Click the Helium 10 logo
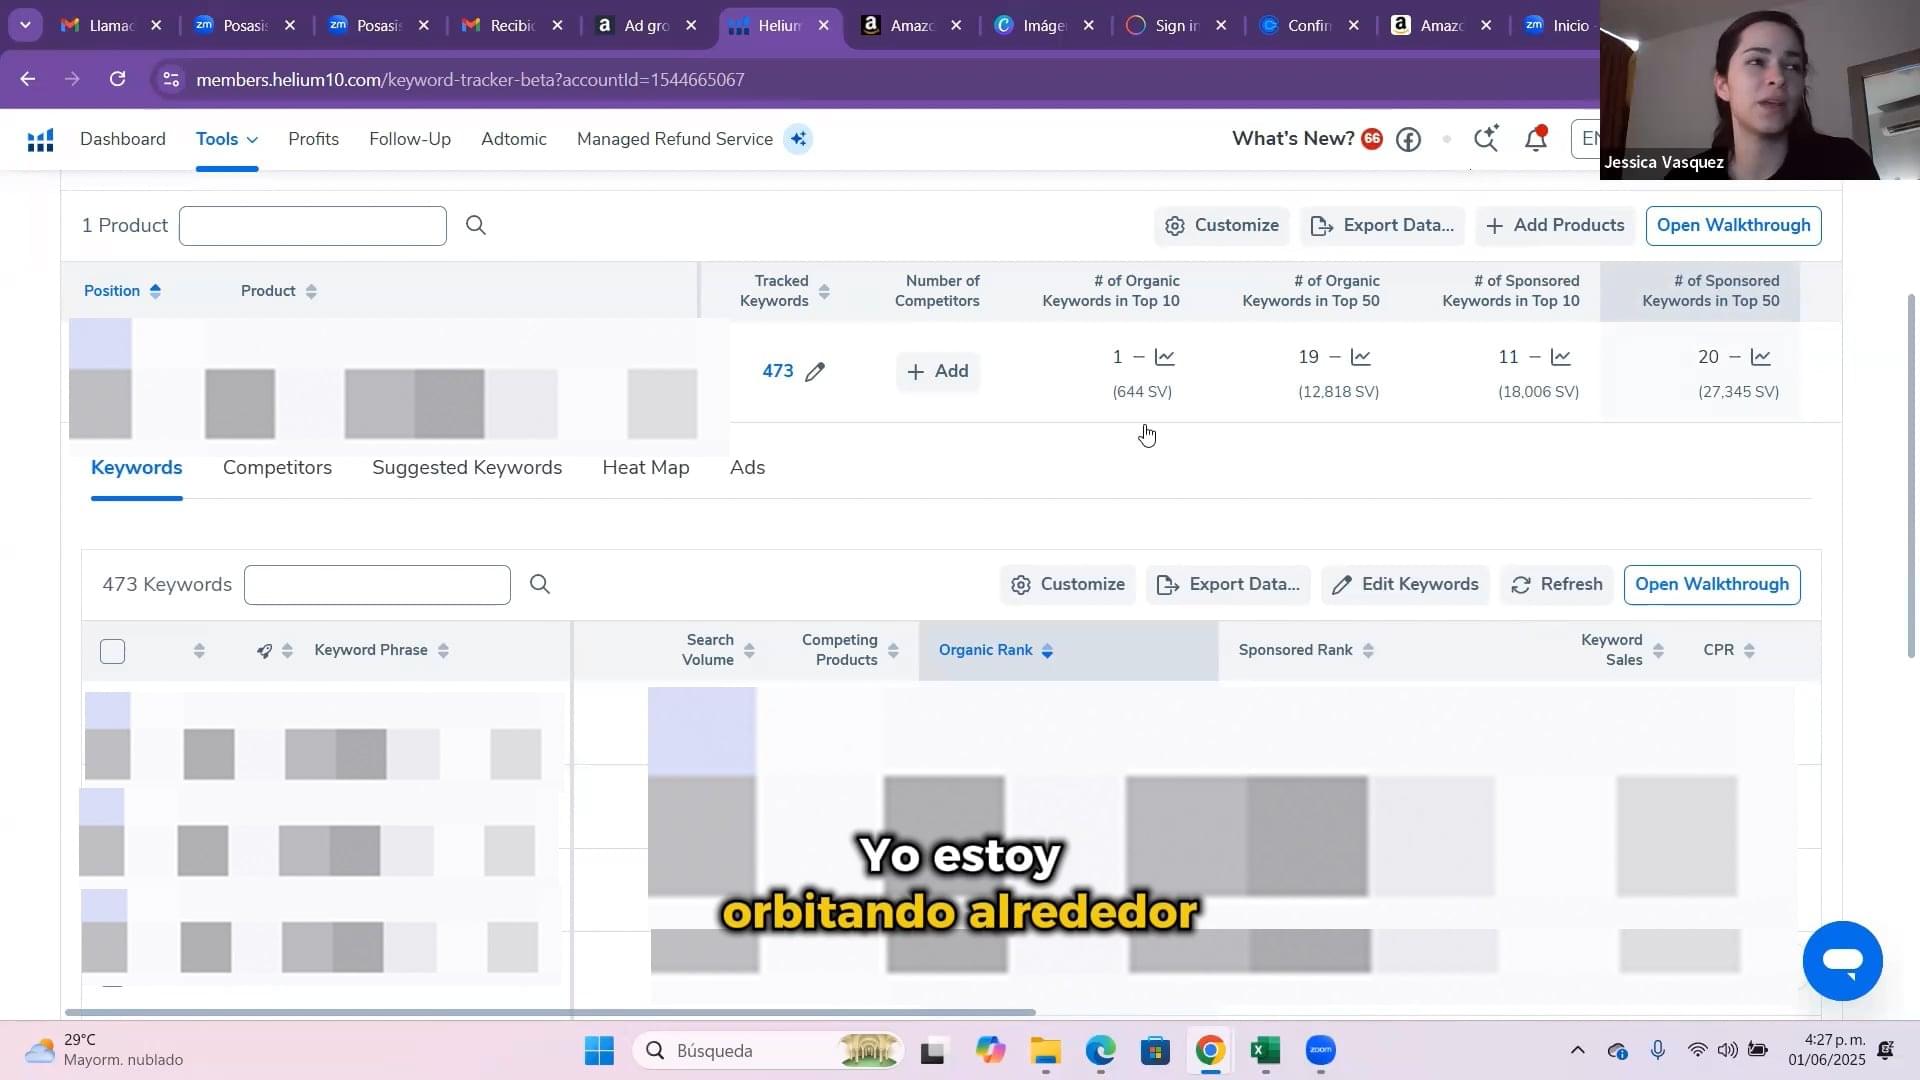This screenshot has width=1920, height=1080. coord(40,139)
